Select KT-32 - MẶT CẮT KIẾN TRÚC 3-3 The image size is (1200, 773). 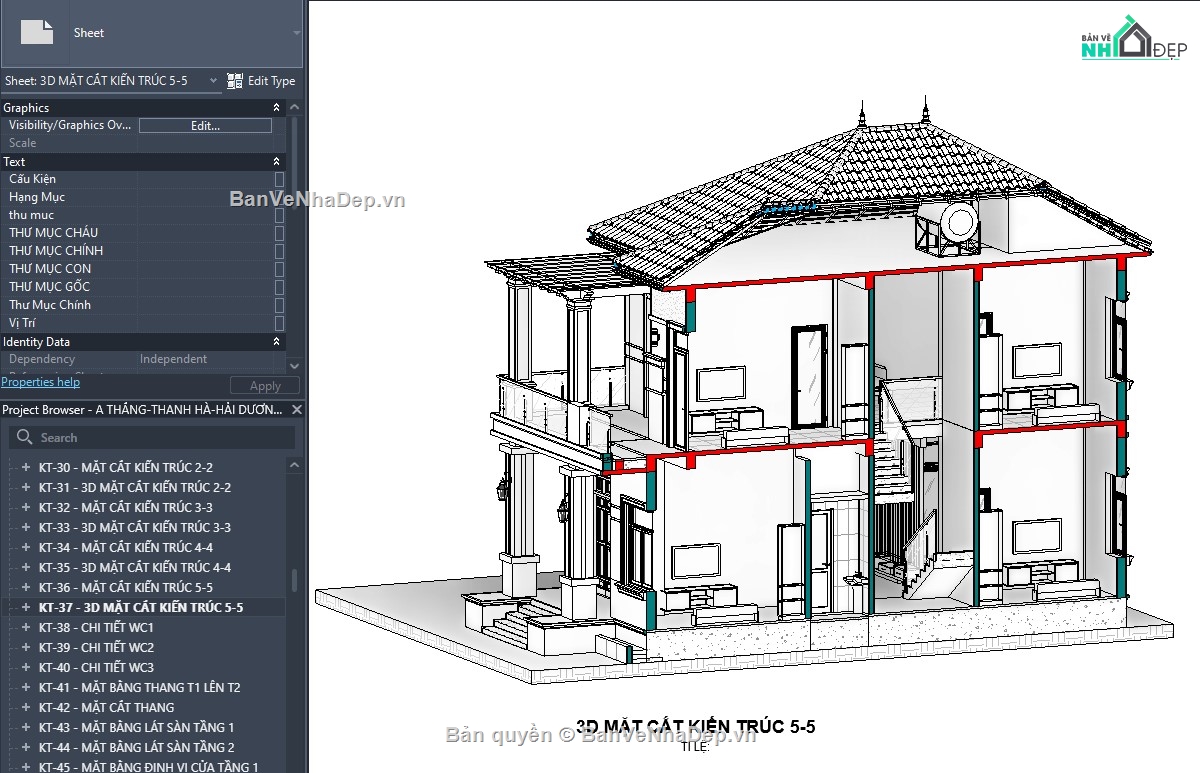click(126, 507)
